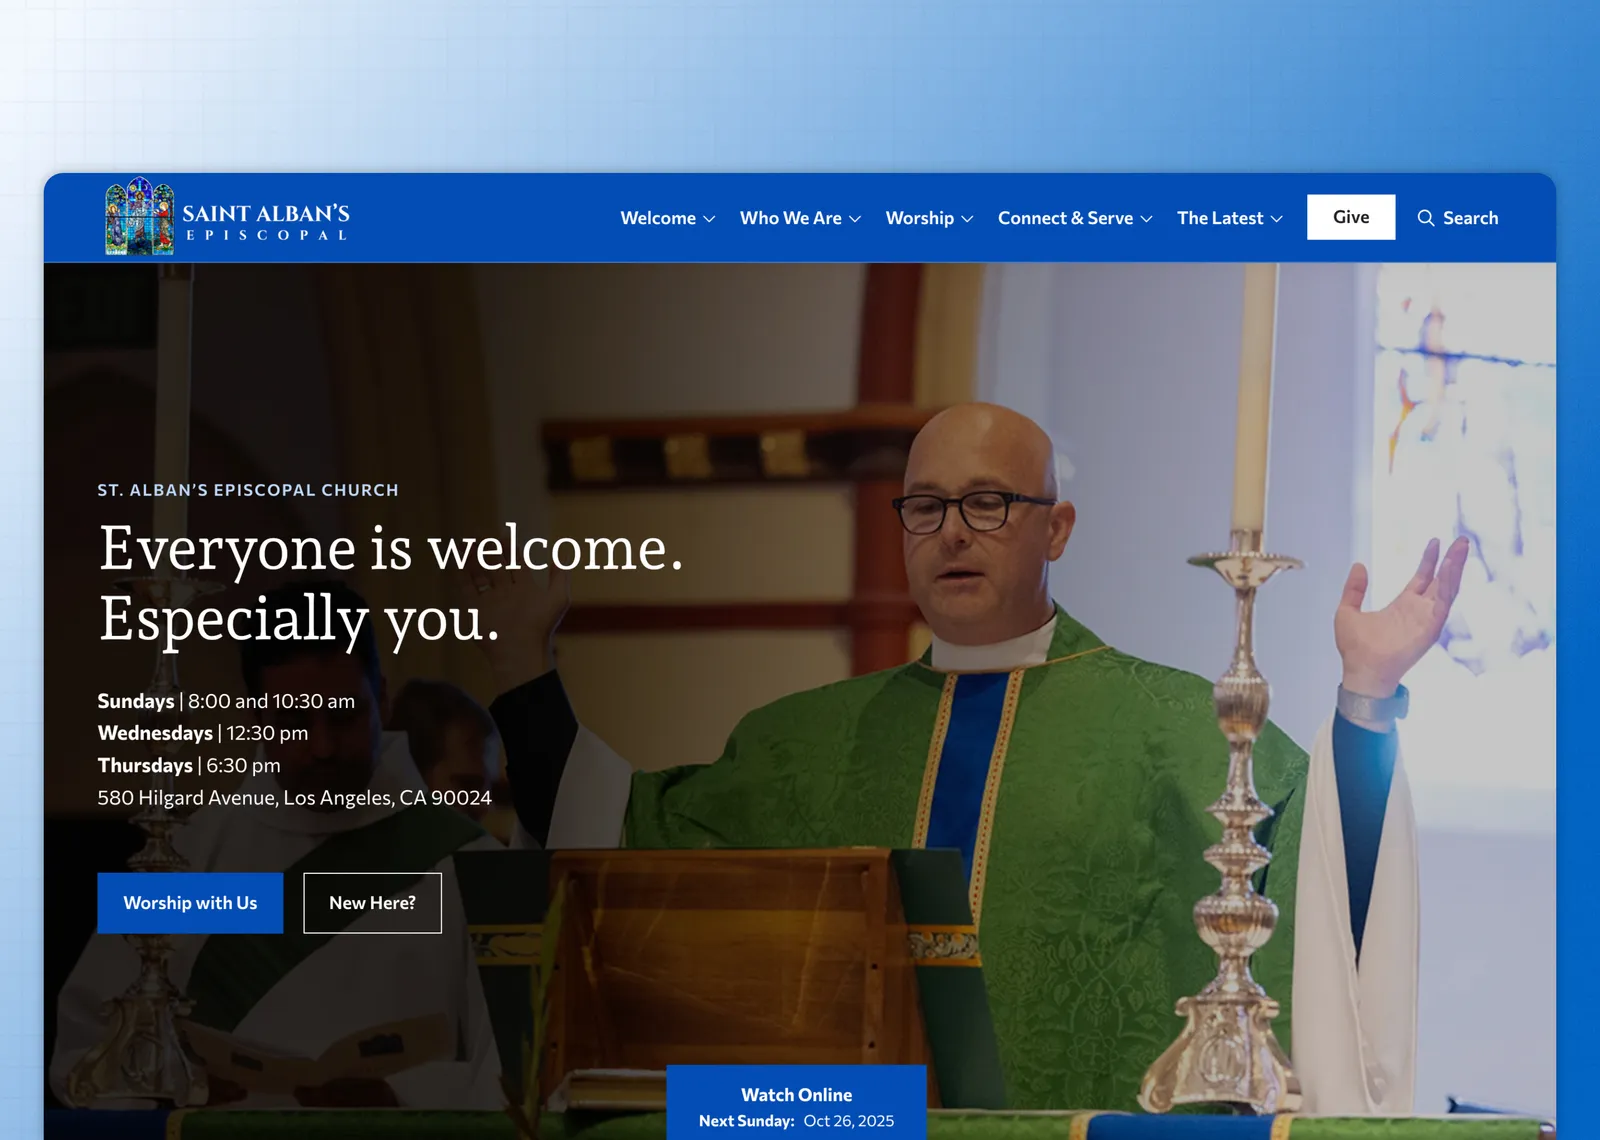Open the Watch Online banner
The width and height of the screenshot is (1600, 1140).
tap(796, 1095)
